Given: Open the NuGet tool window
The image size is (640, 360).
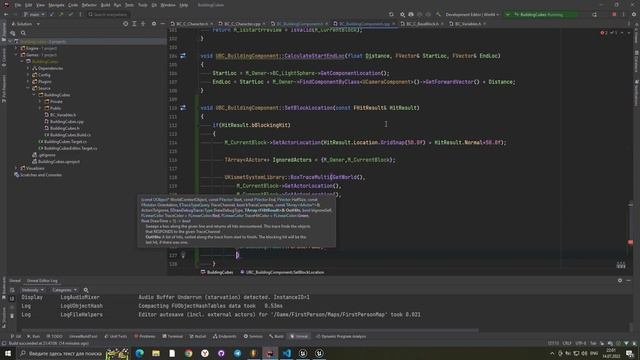Looking at the screenshot, I should [x=198, y=336].
